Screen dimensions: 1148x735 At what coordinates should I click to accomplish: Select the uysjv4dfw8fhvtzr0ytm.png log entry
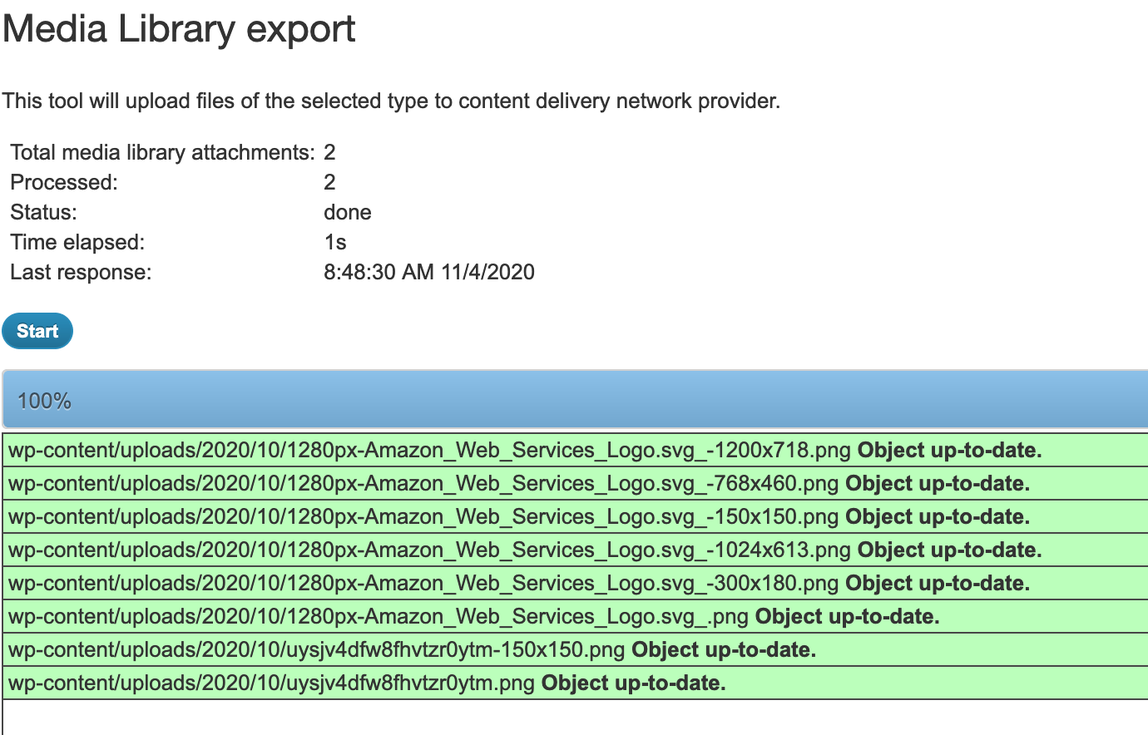click(367, 683)
